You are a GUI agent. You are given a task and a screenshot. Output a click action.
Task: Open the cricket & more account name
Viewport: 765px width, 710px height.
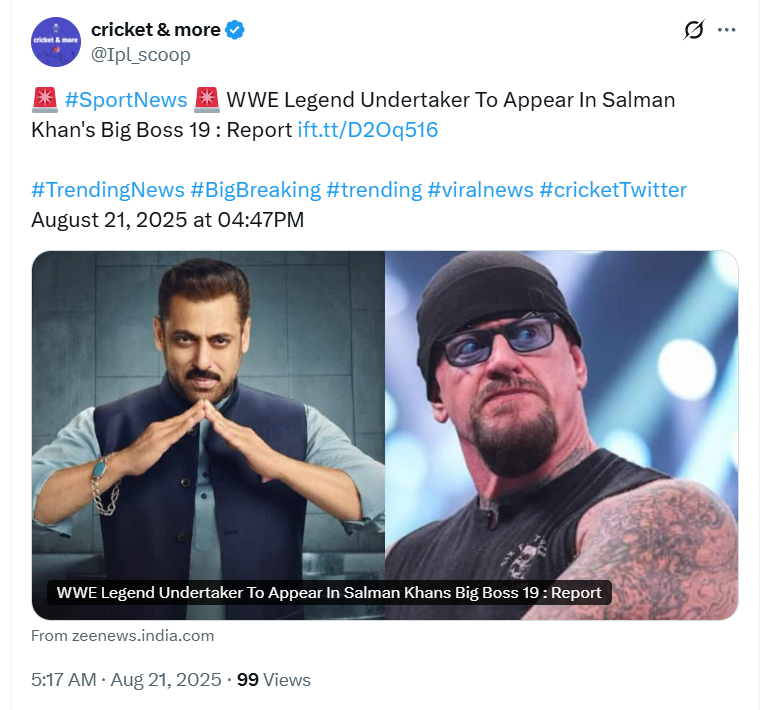155,30
